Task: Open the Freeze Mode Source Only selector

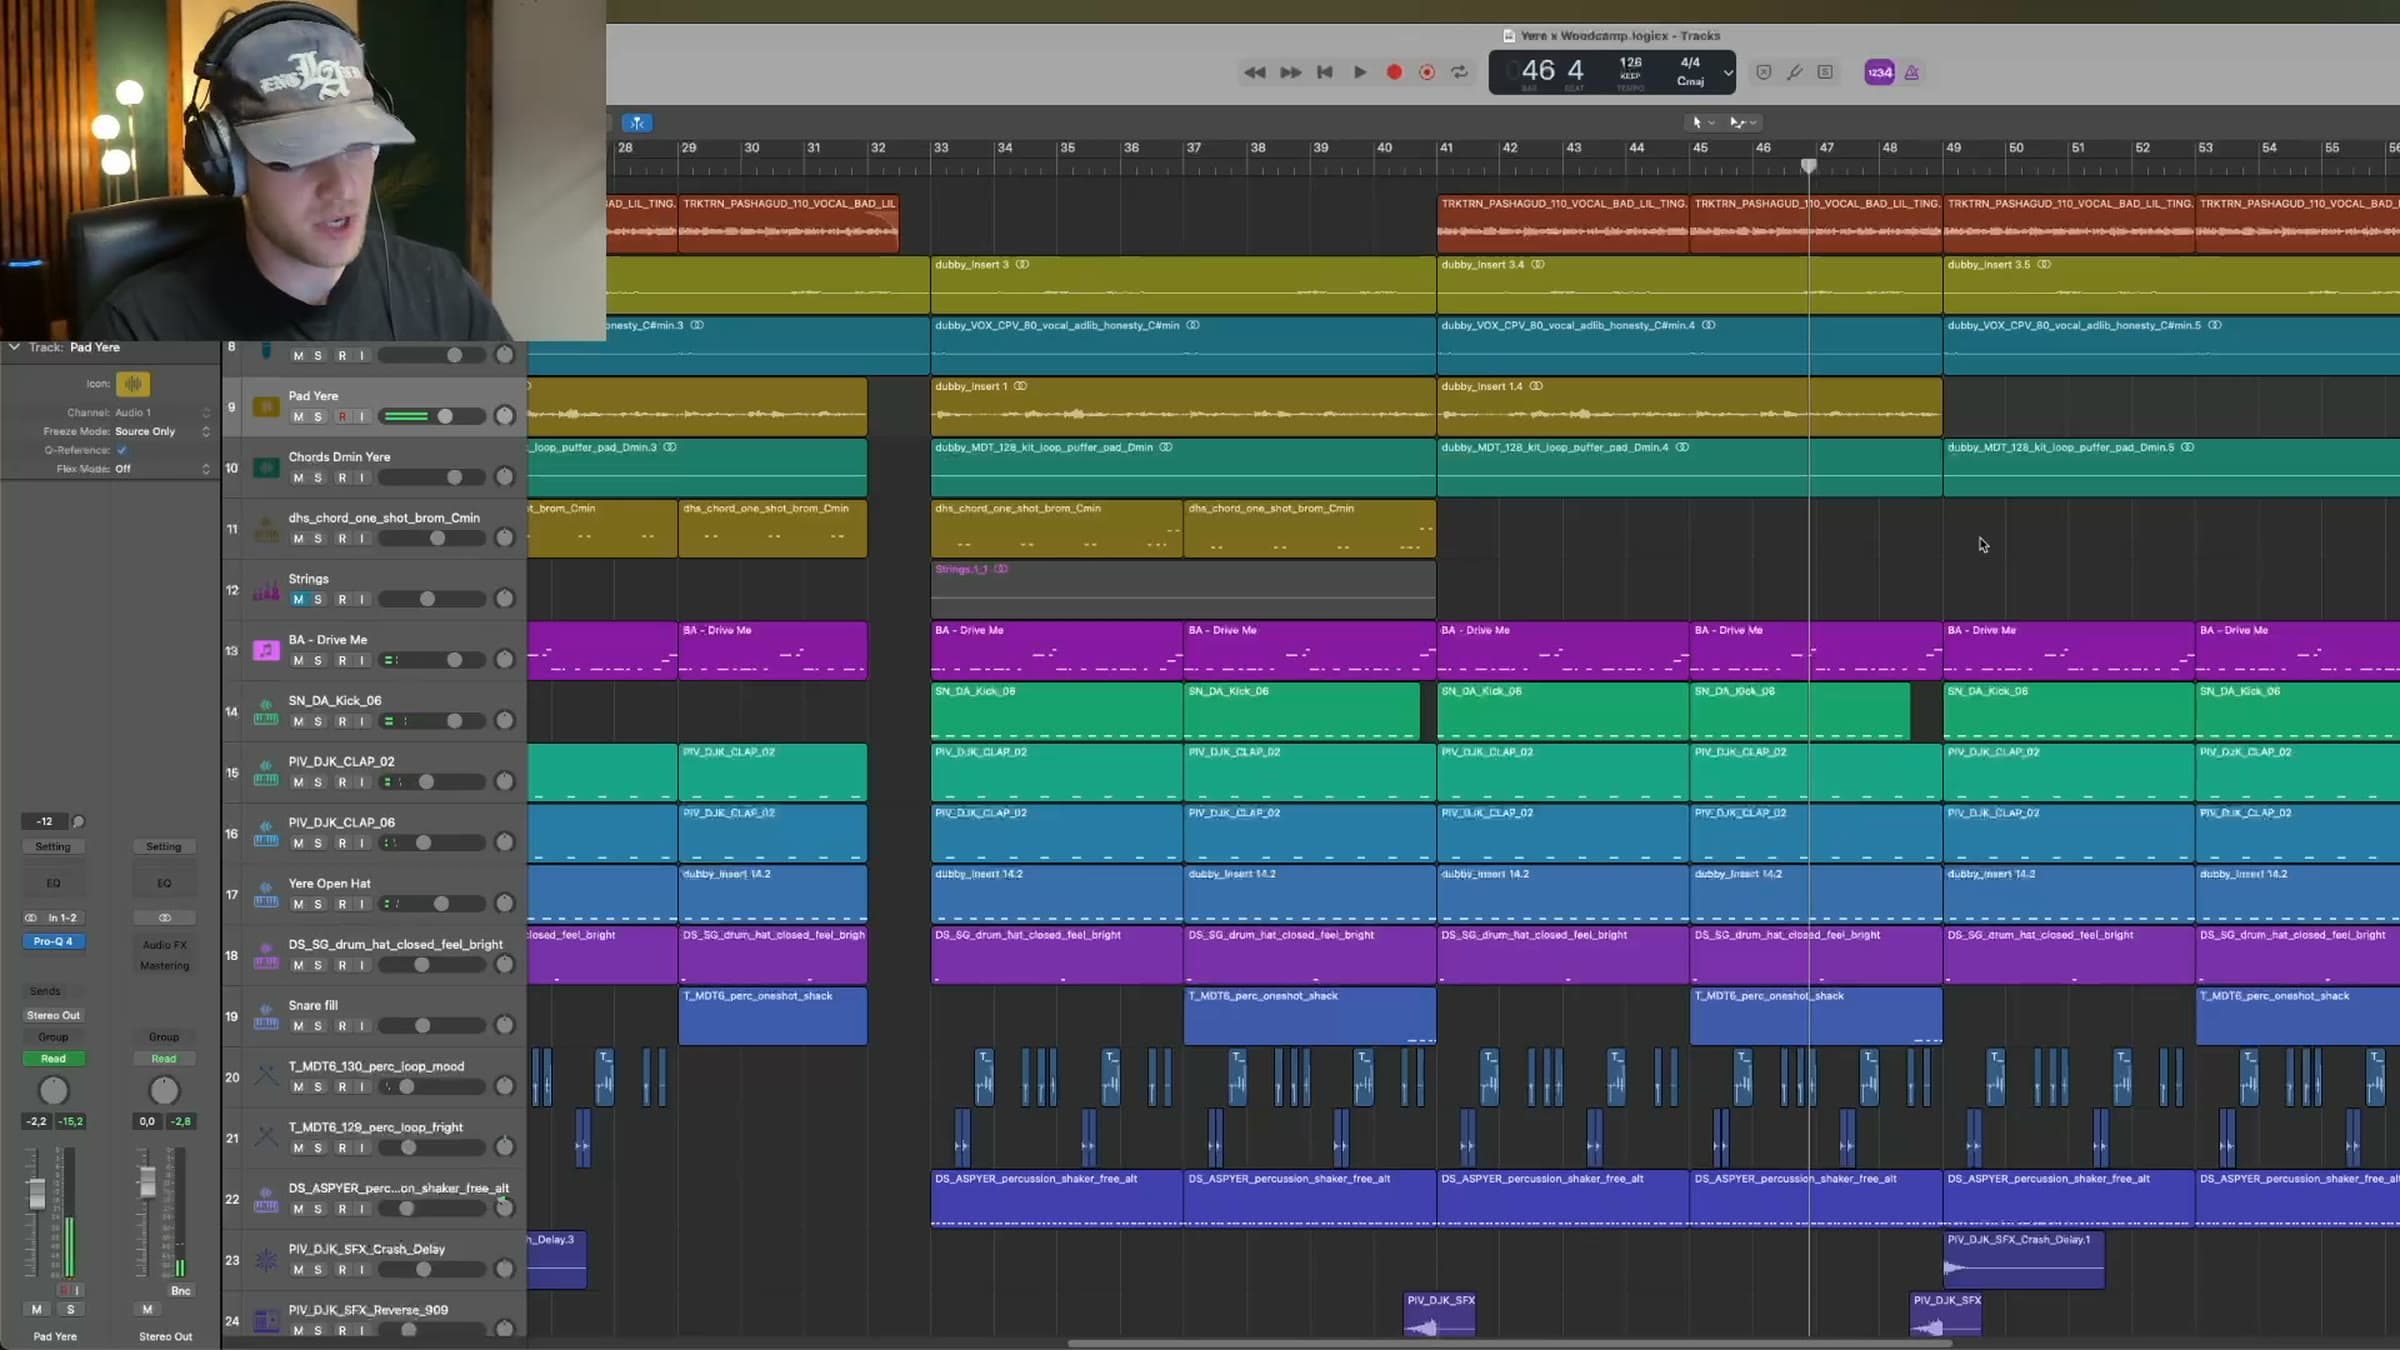Action: (162, 431)
